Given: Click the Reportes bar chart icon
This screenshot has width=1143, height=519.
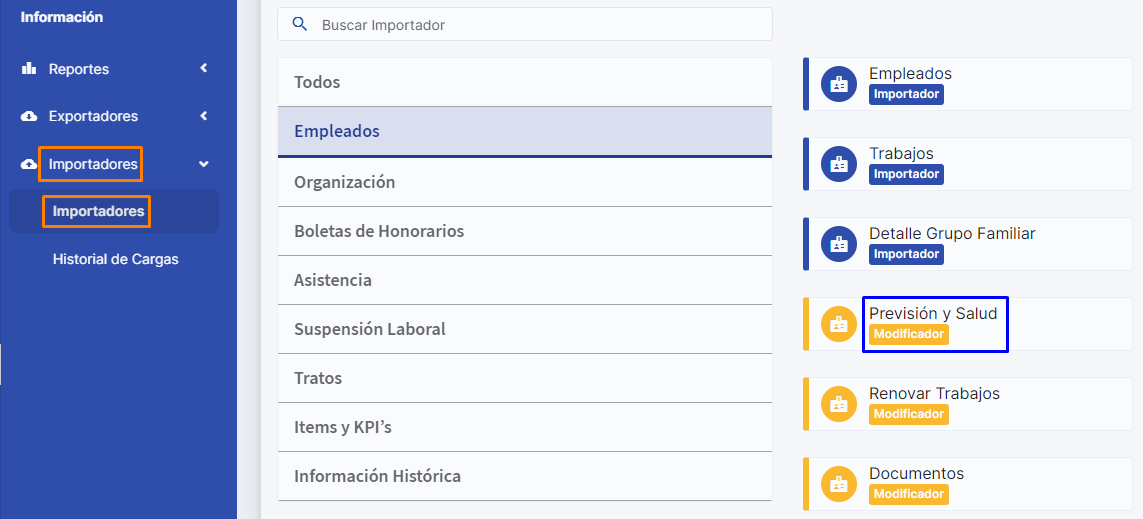Looking at the screenshot, I should (29, 69).
